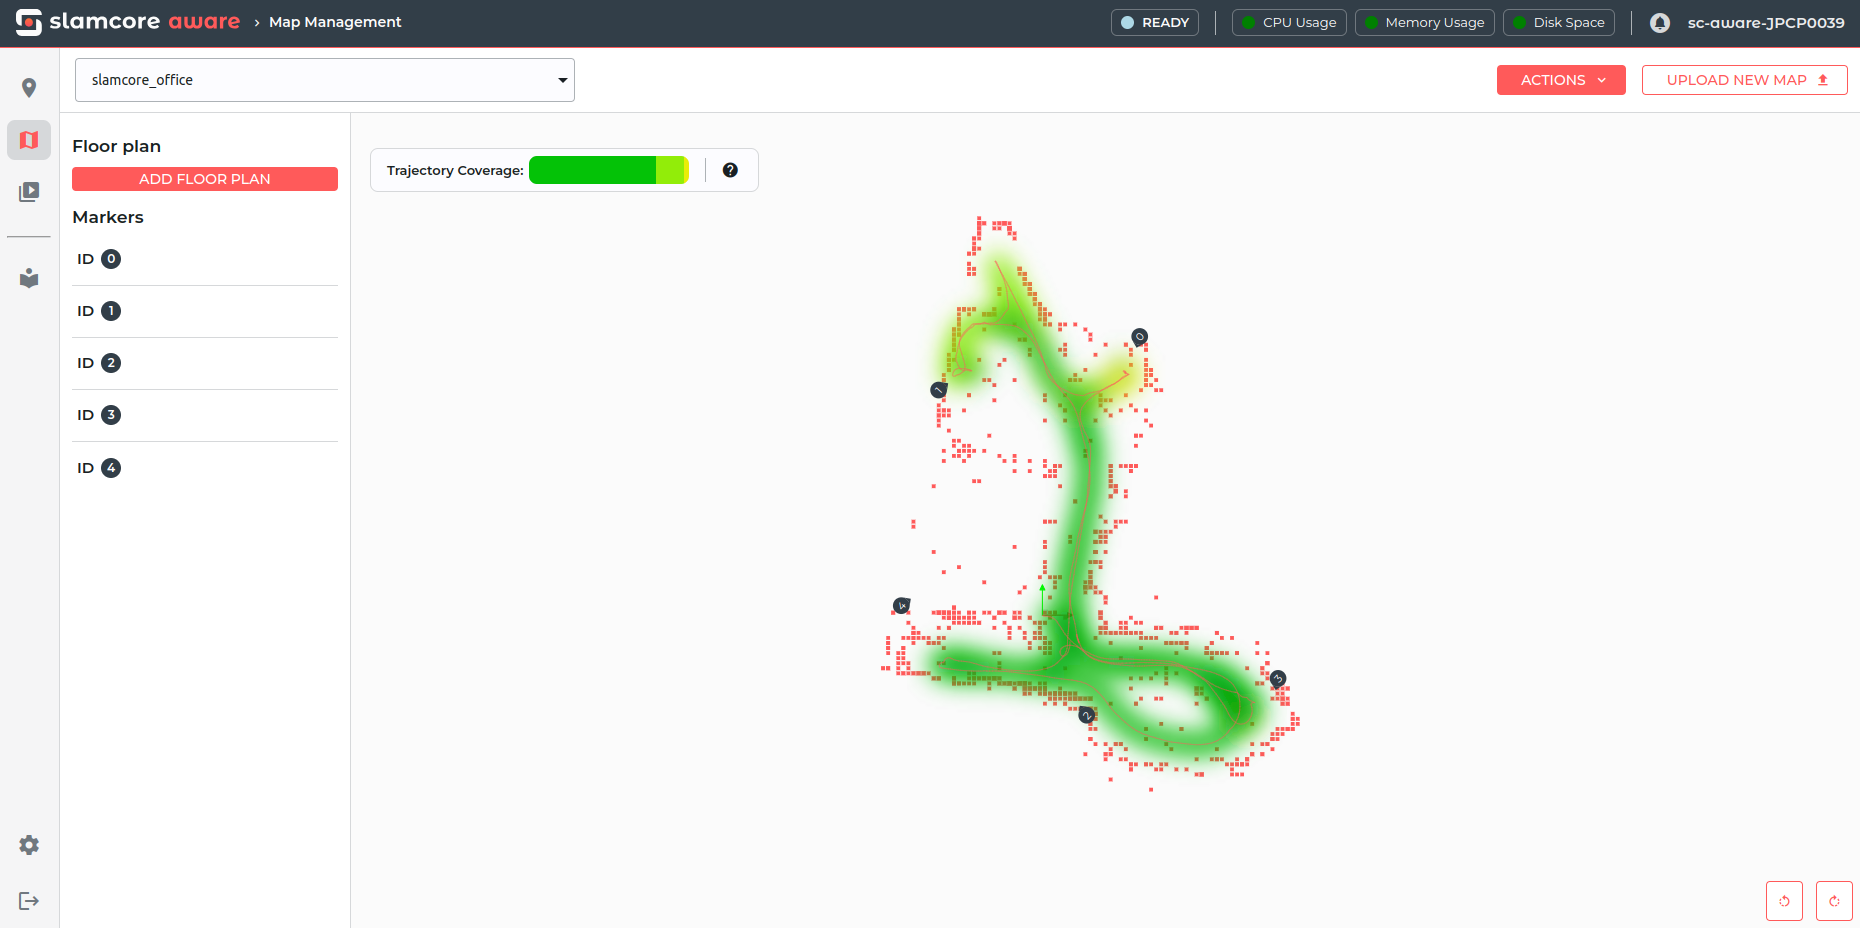Select marker ID 3 in list
Image resolution: width=1860 pixels, height=928 pixels.
point(205,415)
